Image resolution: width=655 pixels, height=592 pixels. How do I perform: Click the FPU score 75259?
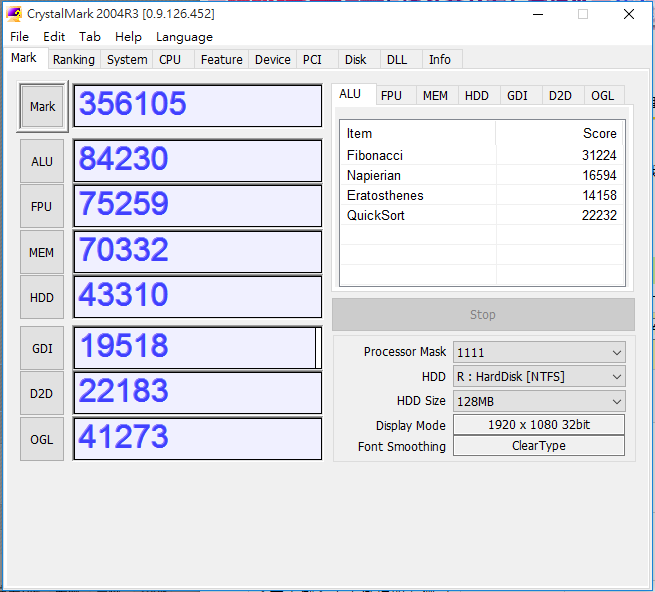coord(198,206)
